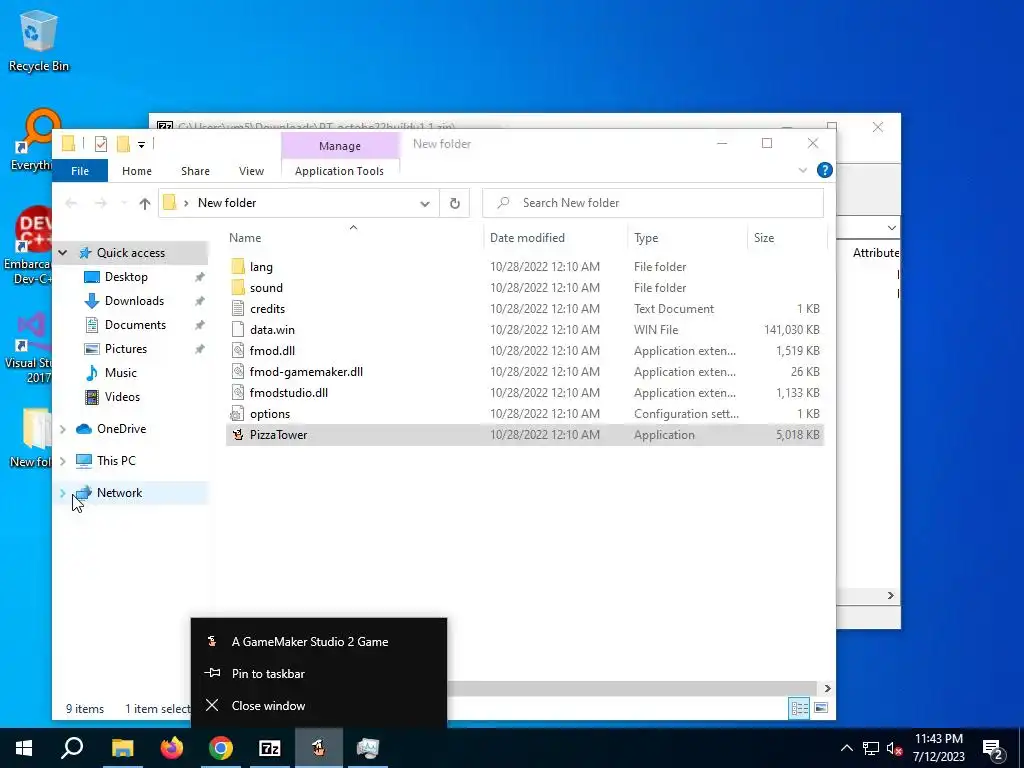Click the Search New folder box
Image resolution: width=1024 pixels, height=768 pixels.
(x=653, y=203)
